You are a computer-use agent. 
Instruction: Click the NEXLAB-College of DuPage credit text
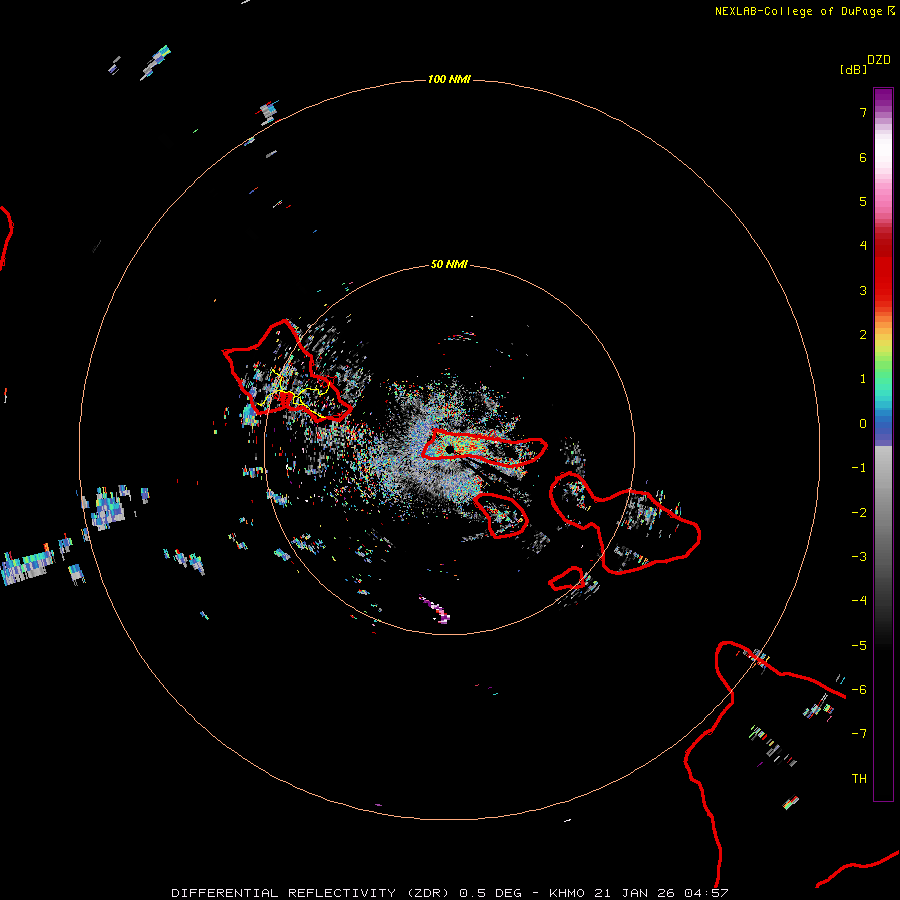(x=804, y=11)
